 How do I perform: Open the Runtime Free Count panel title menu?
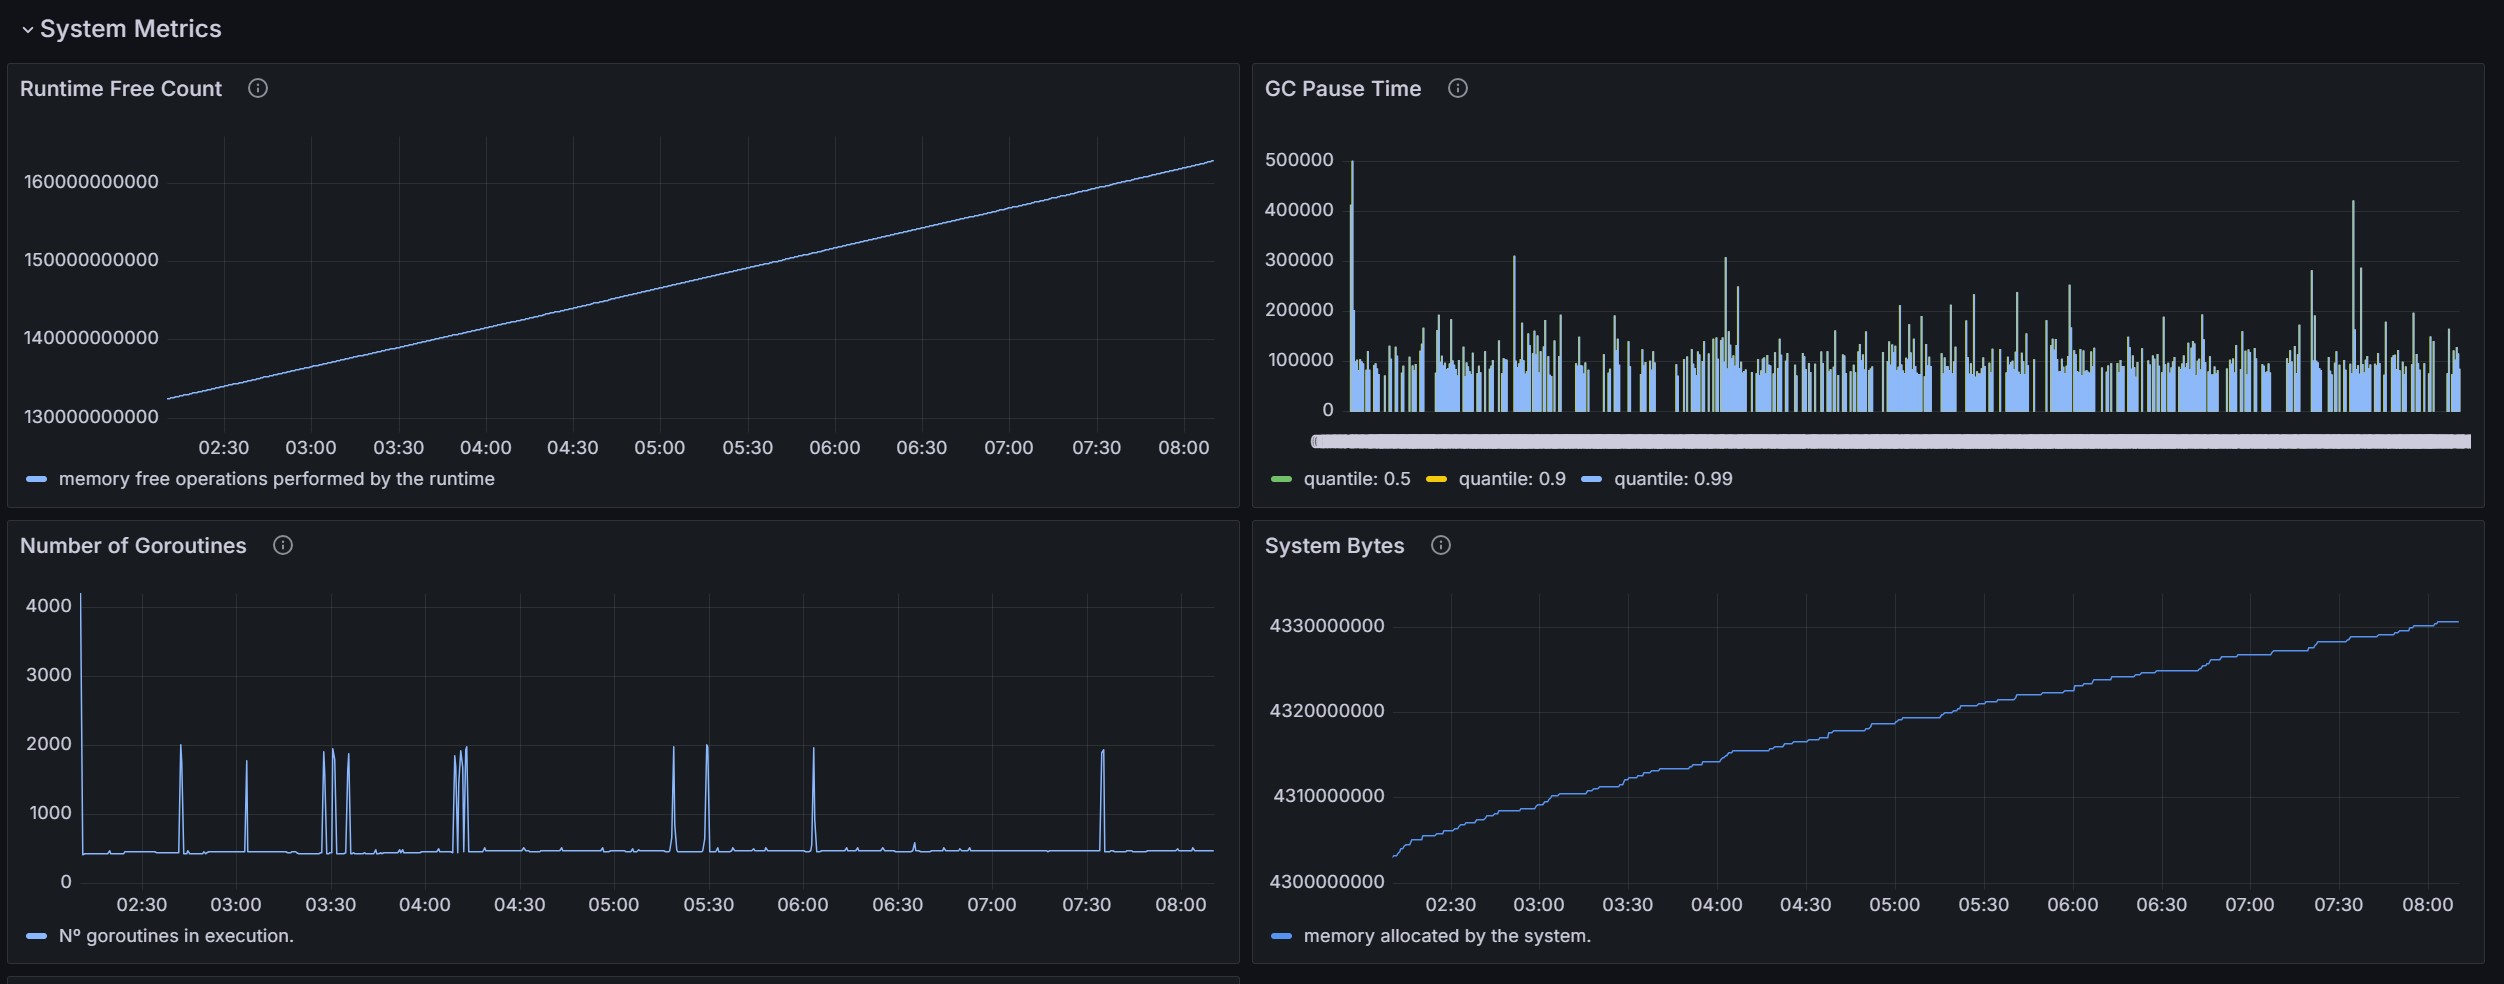coord(121,89)
